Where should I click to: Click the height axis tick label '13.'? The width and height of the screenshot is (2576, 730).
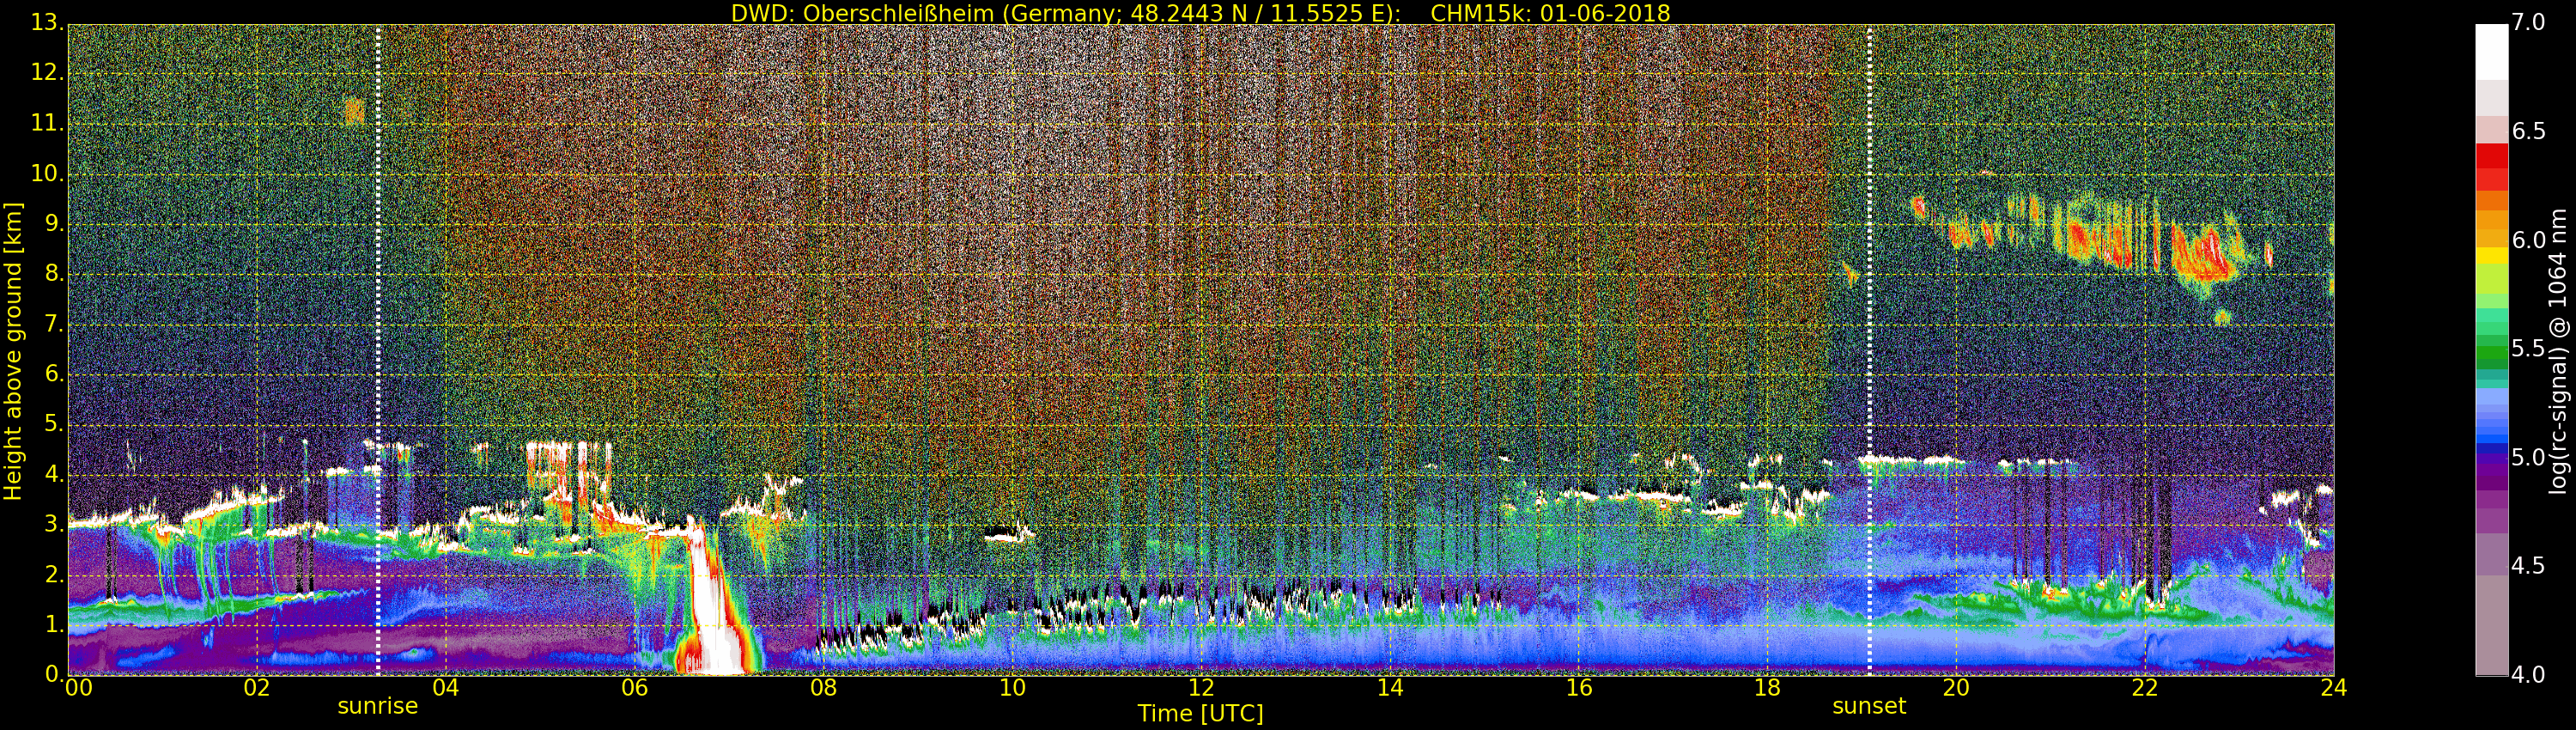[x=46, y=23]
